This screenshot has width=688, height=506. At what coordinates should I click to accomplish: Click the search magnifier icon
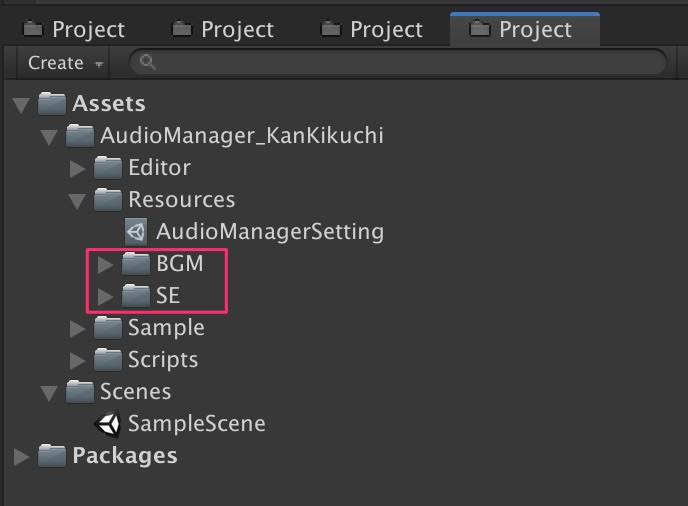point(148,63)
